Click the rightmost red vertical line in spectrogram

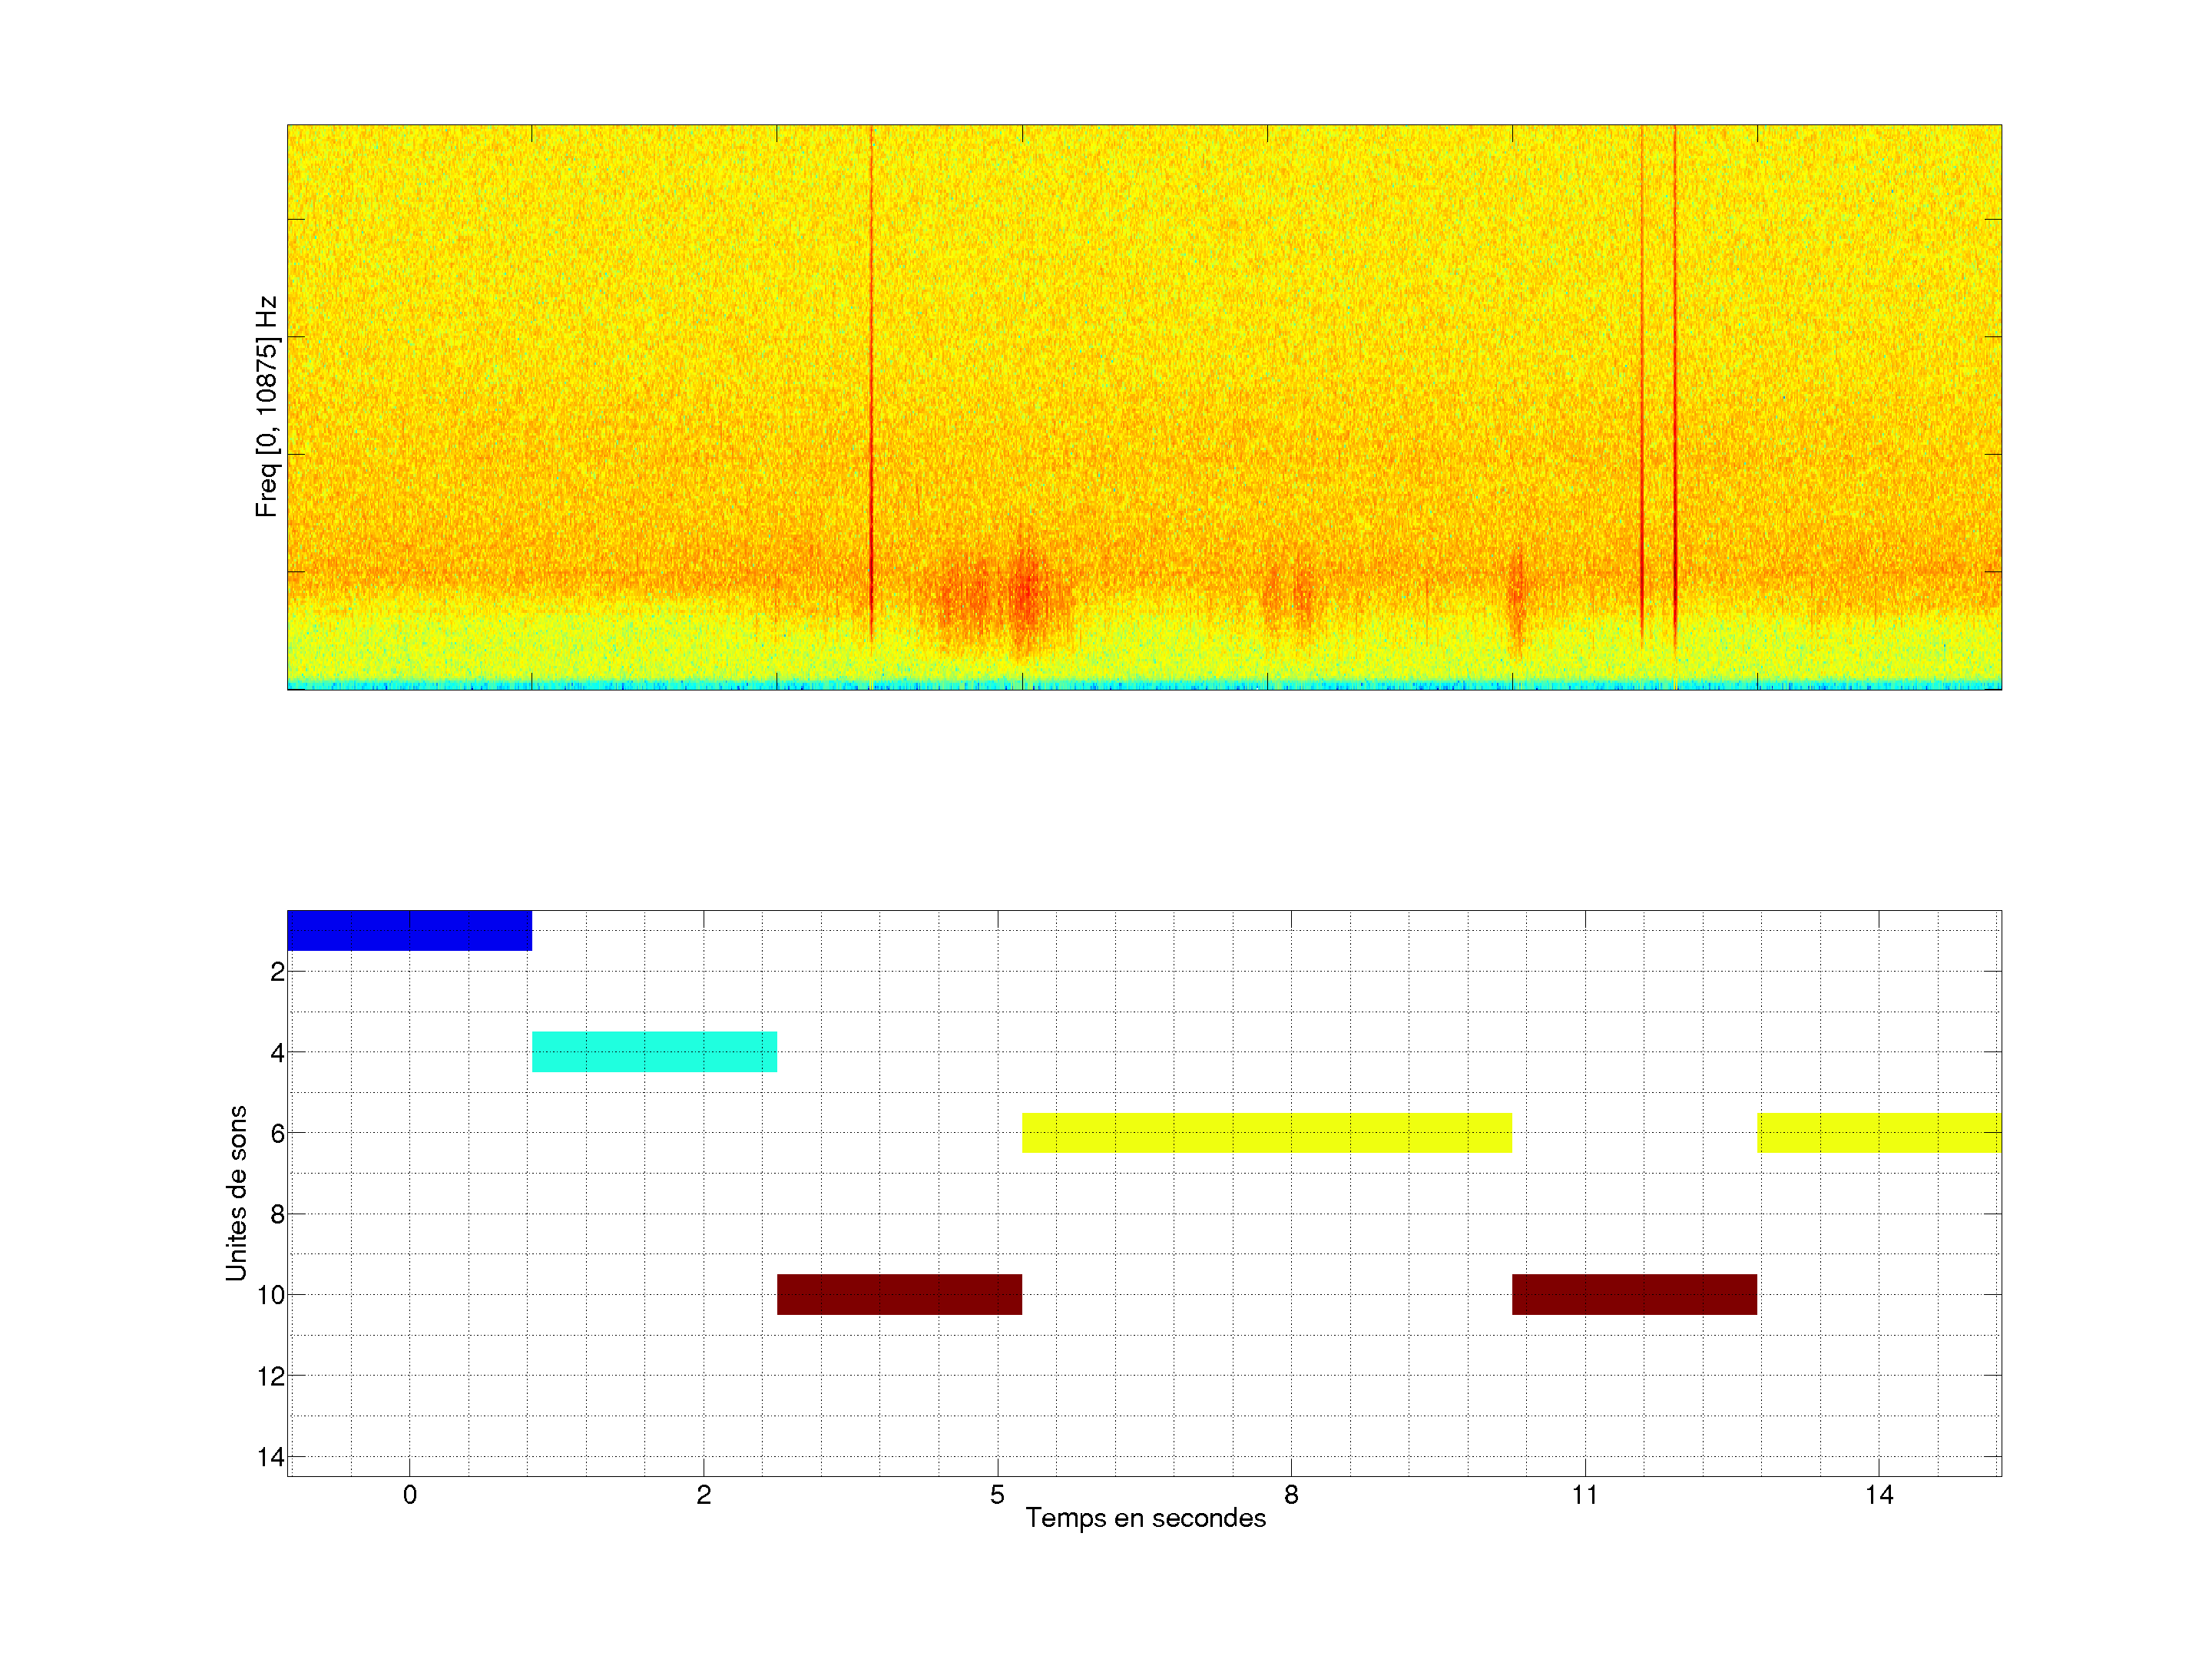tap(1675, 400)
